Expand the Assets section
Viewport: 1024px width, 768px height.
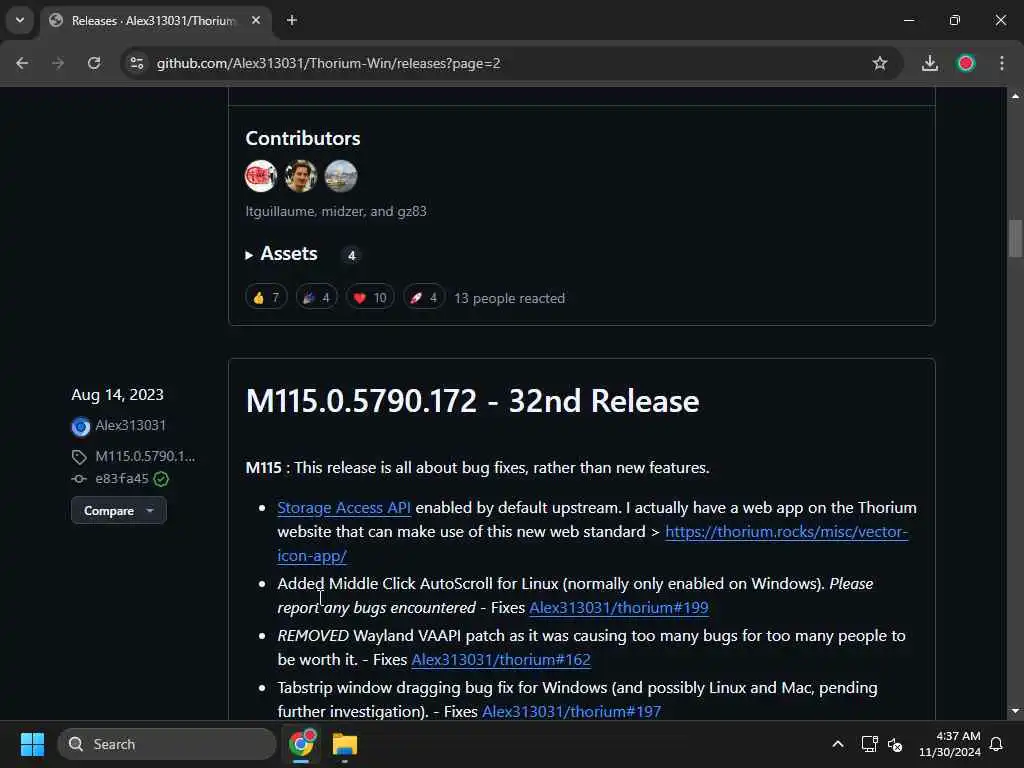(x=281, y=254)
